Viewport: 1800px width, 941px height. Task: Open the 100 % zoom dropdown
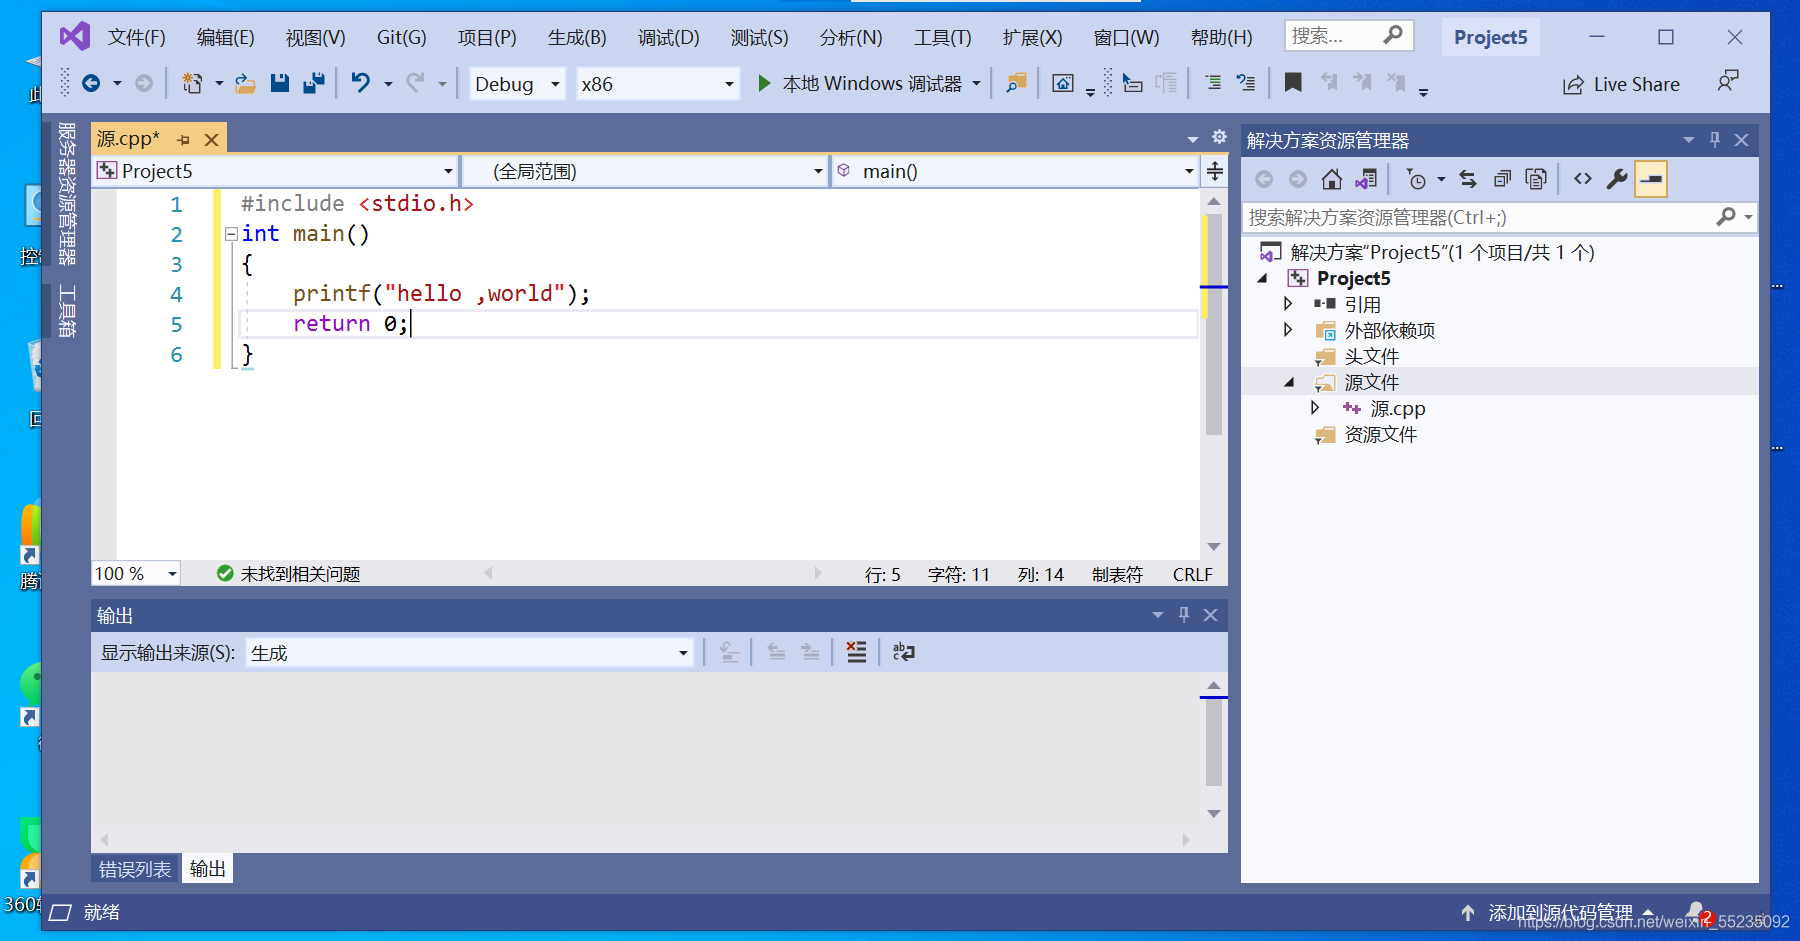tap(136, 573)
